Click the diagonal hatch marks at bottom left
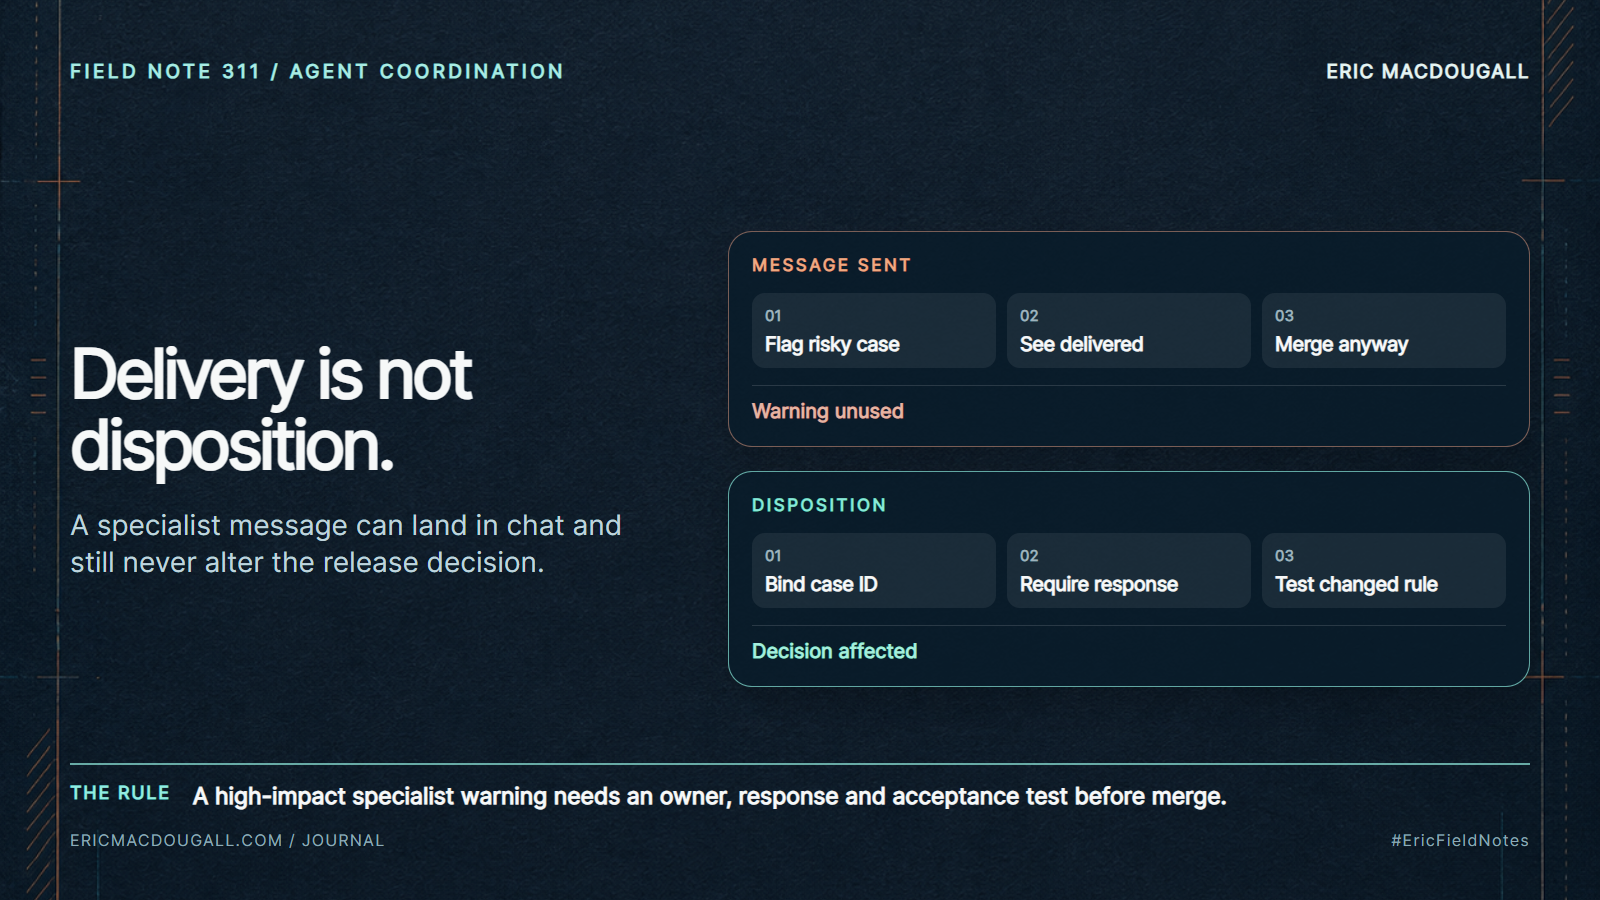 [40, 812]
